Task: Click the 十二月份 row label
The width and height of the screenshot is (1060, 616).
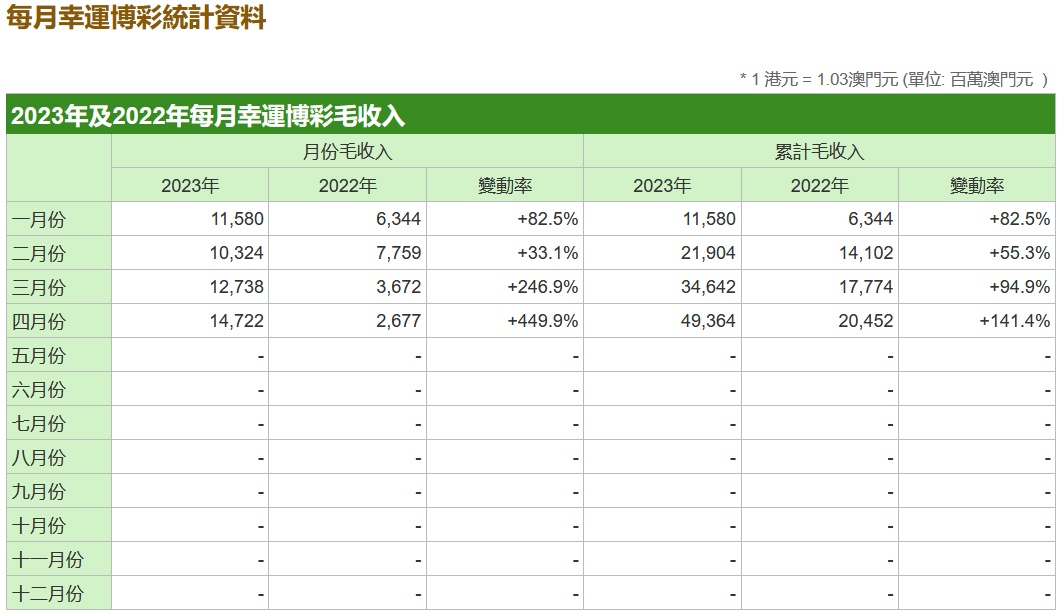Action: pos(47,594)
